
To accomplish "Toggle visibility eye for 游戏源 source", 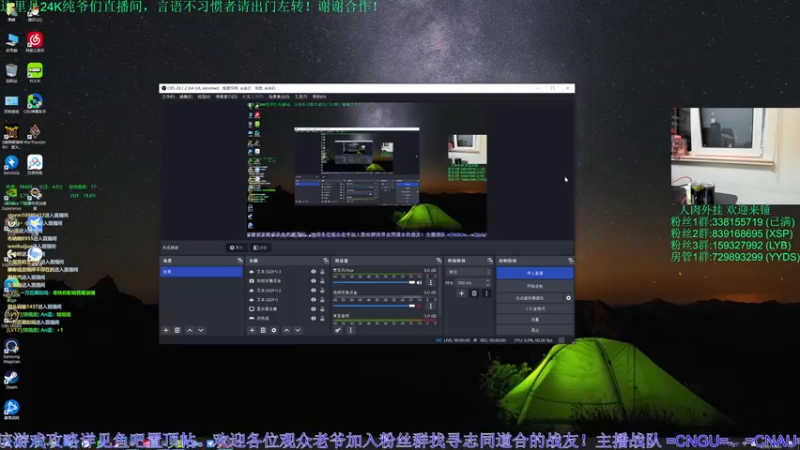I will [313, 318].
